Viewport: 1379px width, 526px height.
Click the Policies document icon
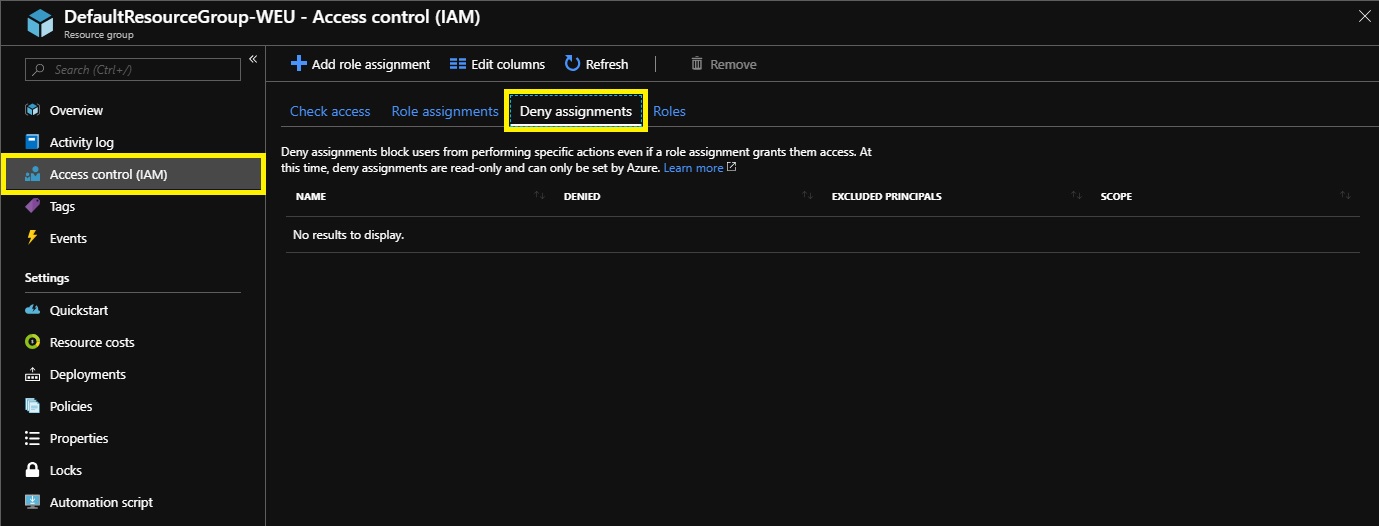pyautogui.click(x=32, y=406)
